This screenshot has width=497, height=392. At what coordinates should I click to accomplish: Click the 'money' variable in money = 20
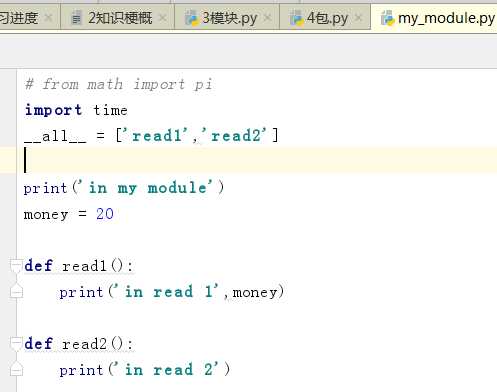pyautogui.click(x=46, y=214)
